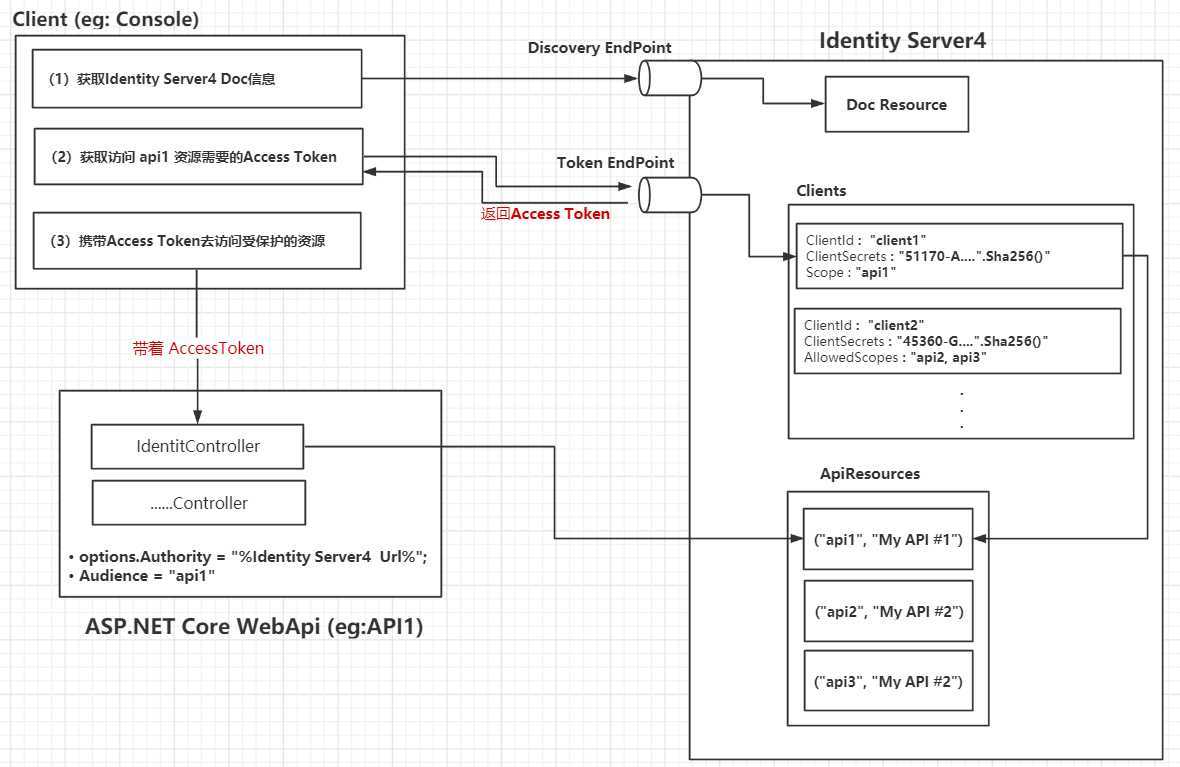The width and height of the screenshot is (1180, 767).
Task: Click the 'AllowedScopes : "api2, api3"' line
Action: click(895, 358)
